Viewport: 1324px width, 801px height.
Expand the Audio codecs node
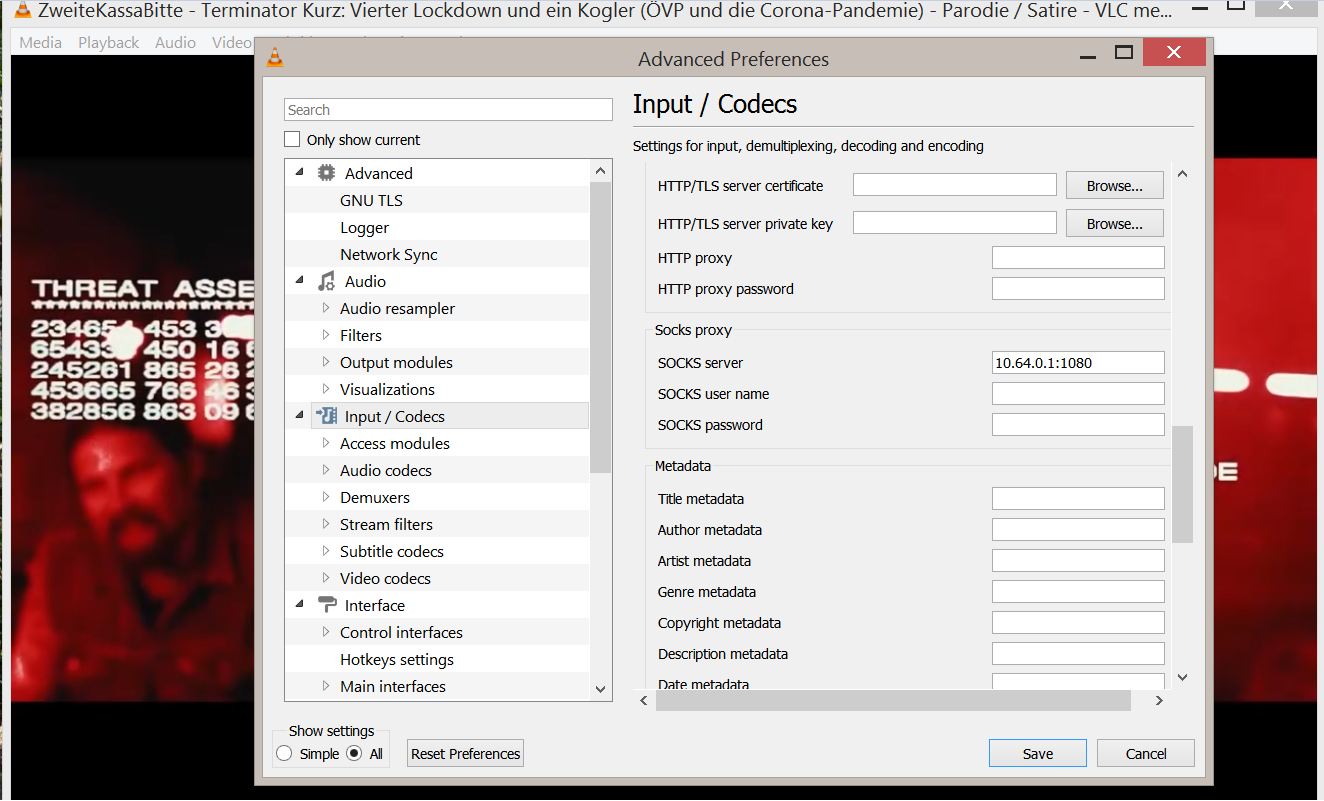326,470
